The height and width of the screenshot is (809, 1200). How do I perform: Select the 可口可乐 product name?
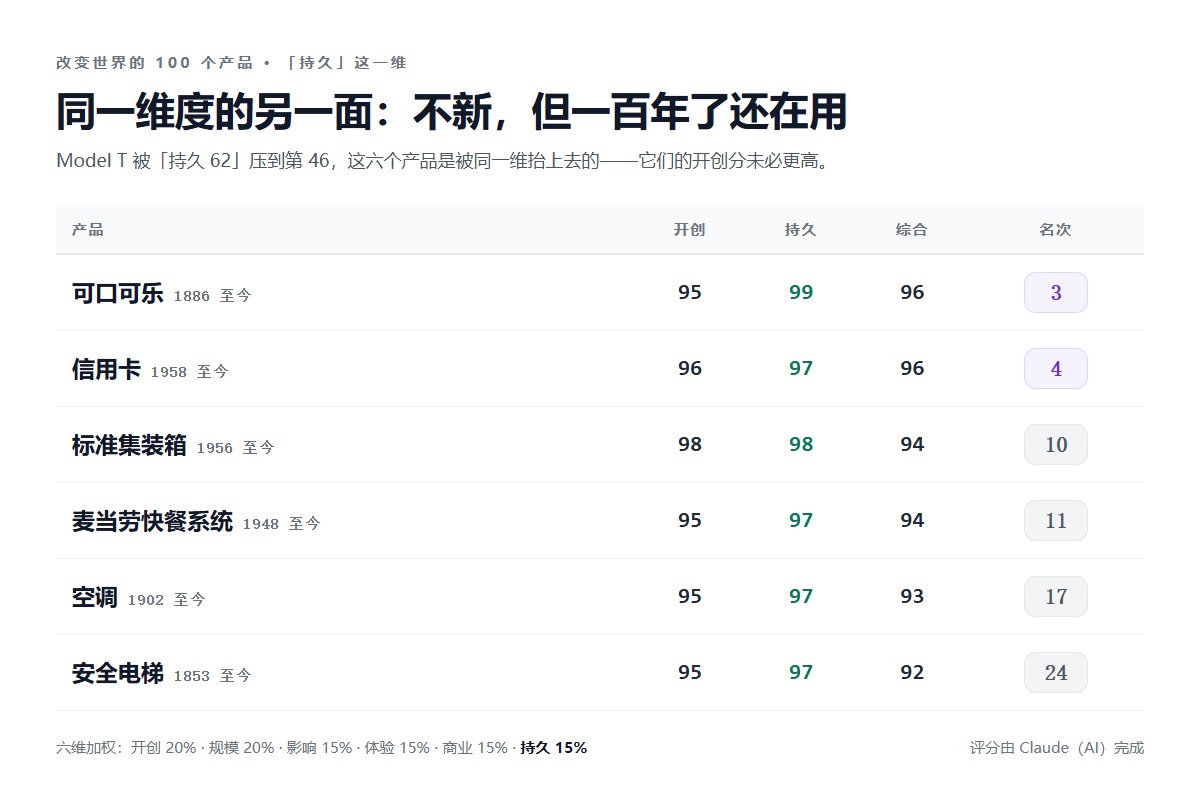click(x=118, y=294)
